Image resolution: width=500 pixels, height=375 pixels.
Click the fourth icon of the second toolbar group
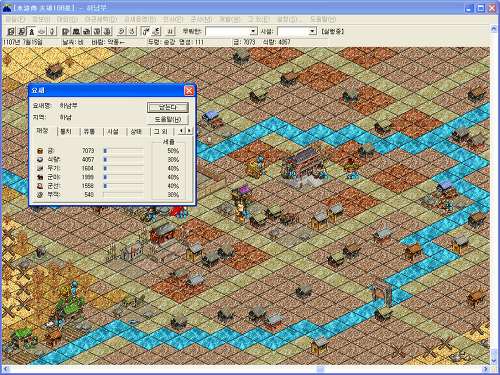point(97,31)
